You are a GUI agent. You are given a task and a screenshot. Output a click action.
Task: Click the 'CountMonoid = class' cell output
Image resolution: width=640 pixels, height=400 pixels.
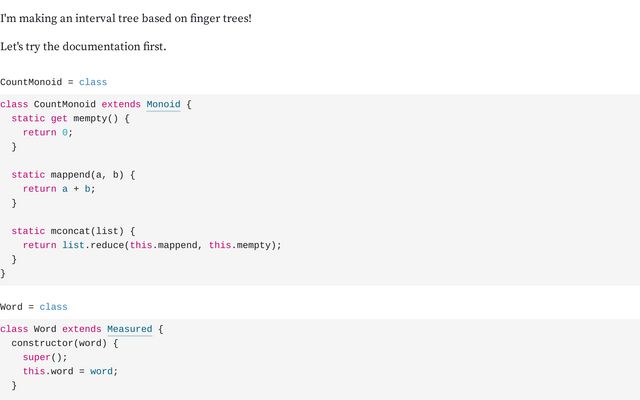tap(53, 82)
